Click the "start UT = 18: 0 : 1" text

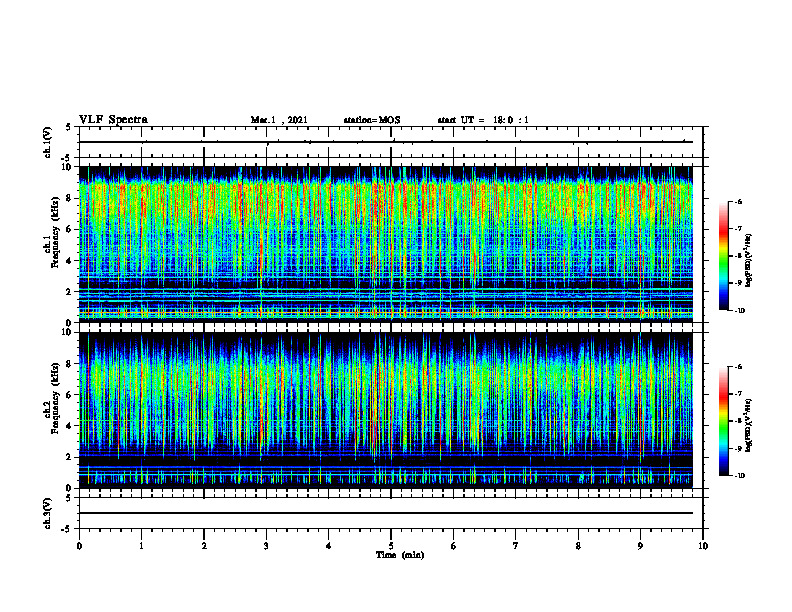pos(483,120)
